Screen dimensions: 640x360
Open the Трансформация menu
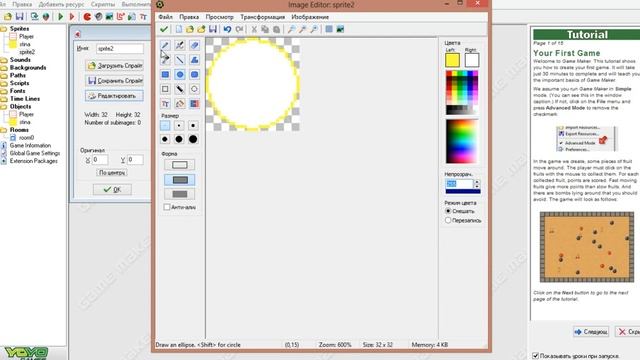pyautogui.click(x=262, y=17)
